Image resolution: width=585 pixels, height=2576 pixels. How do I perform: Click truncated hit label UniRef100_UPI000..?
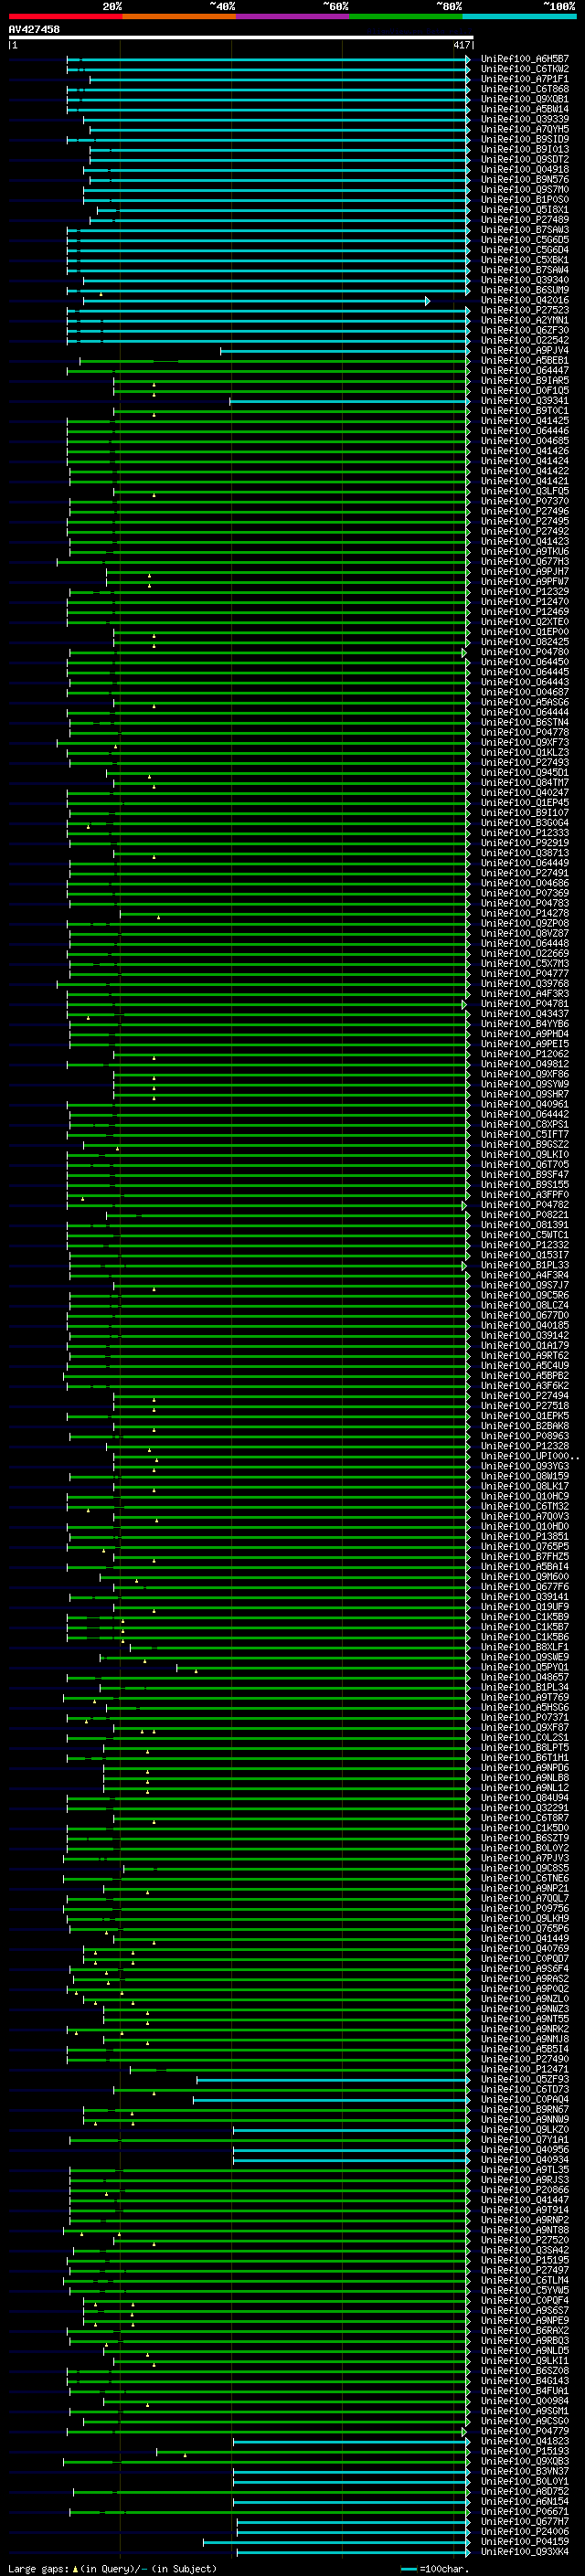pos(528,1455)
